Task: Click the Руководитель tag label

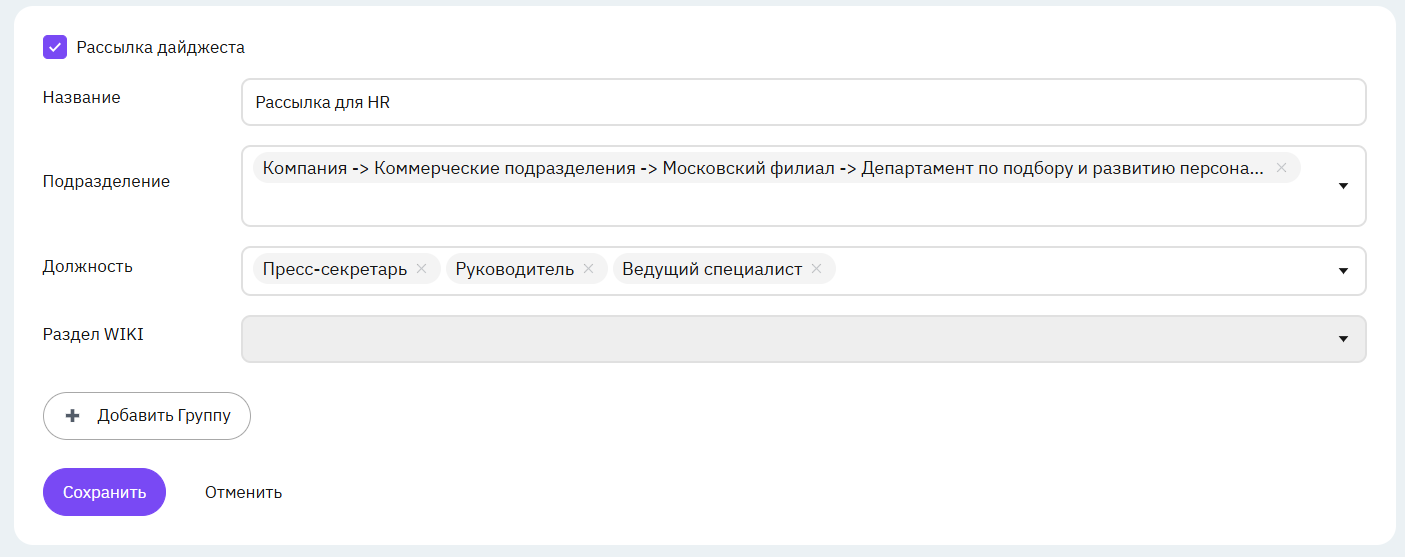Action: pyautogui.click(x=515, y=269)
